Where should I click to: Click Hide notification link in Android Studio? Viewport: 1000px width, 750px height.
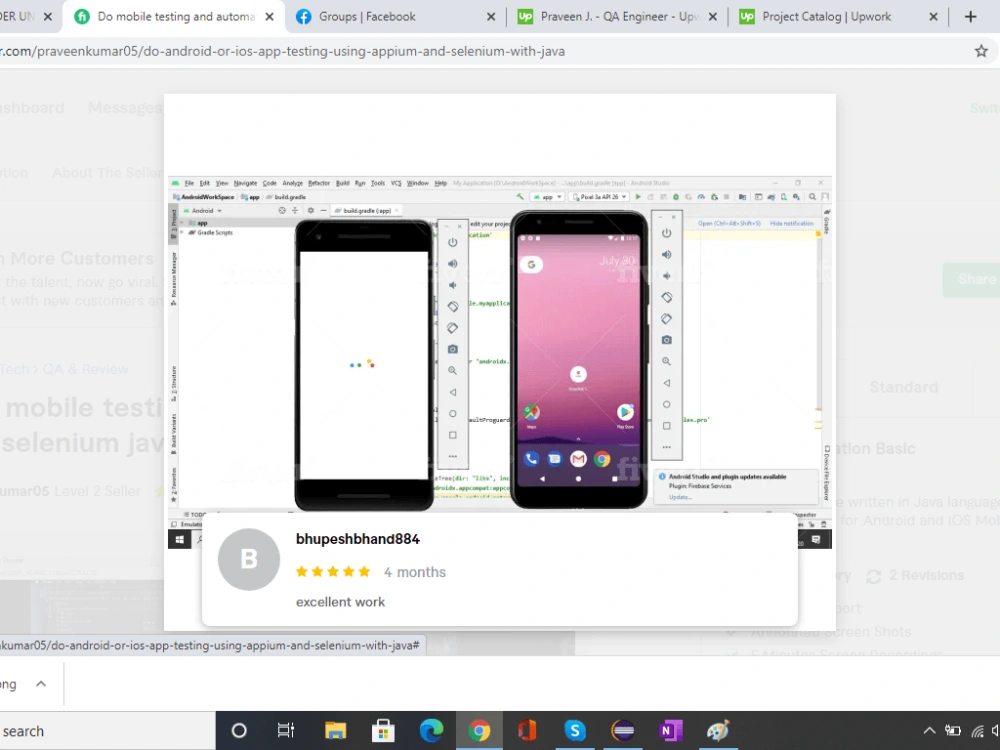(791, 224)
